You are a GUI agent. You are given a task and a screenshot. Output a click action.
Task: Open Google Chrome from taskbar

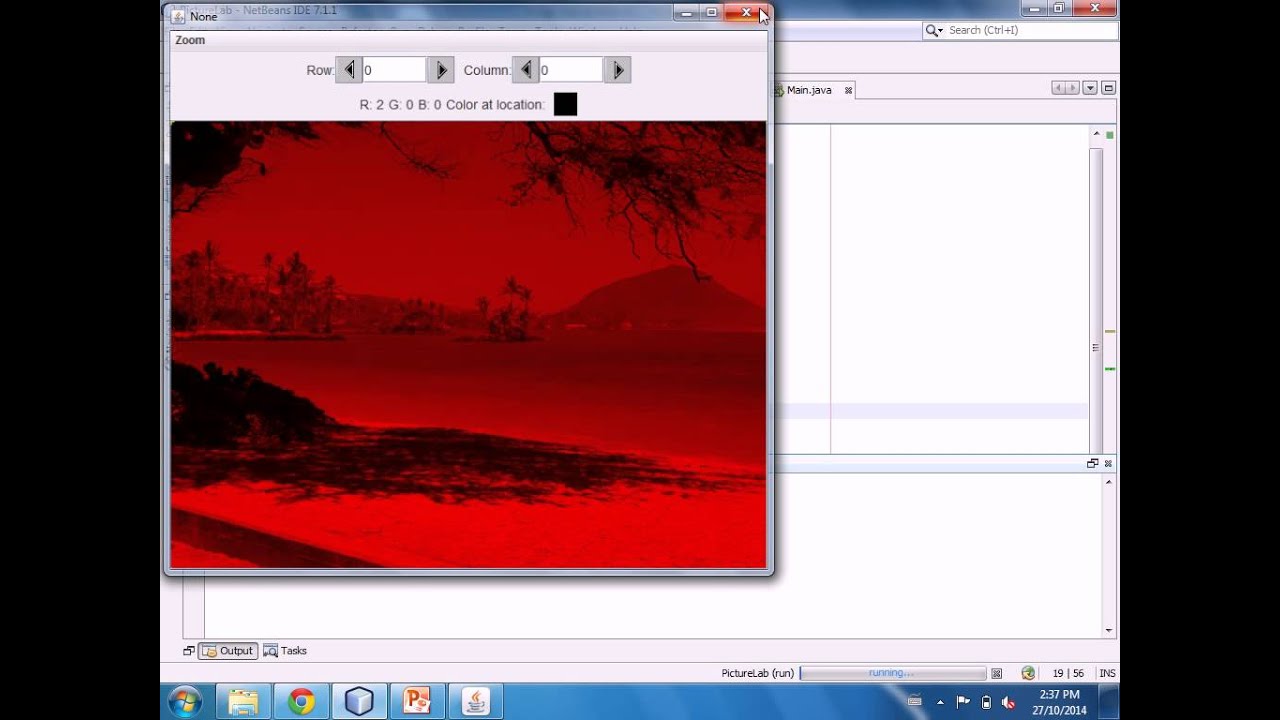(x=301, y=702)
